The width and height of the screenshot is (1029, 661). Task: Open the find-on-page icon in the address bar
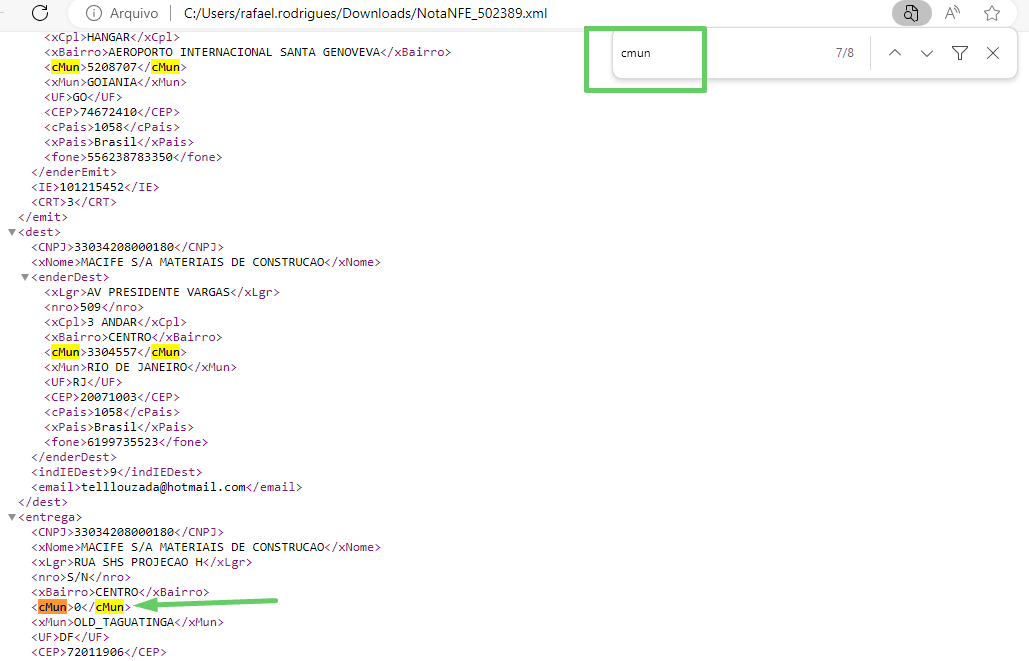click(911, 13)
